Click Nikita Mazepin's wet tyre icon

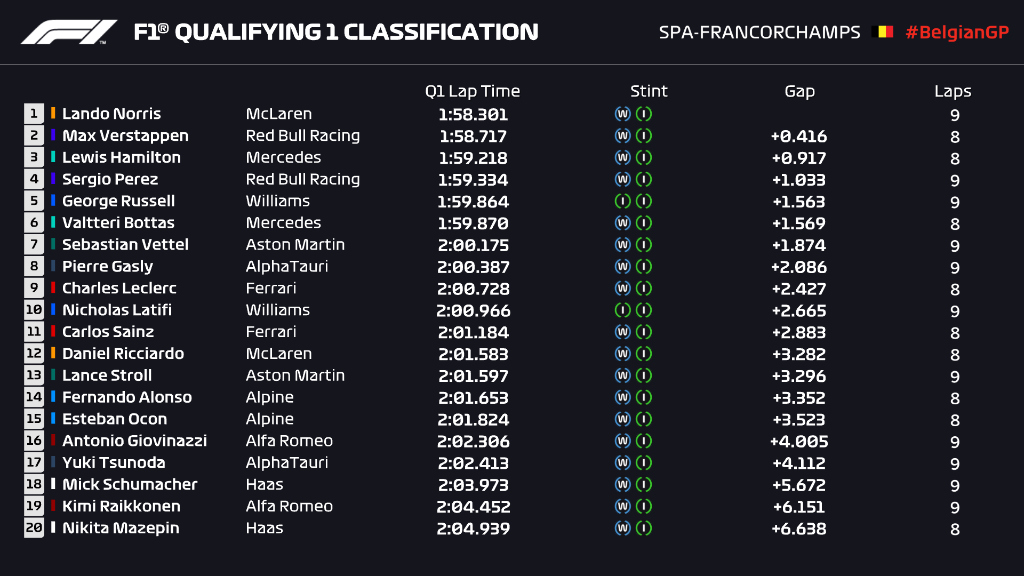622,528
